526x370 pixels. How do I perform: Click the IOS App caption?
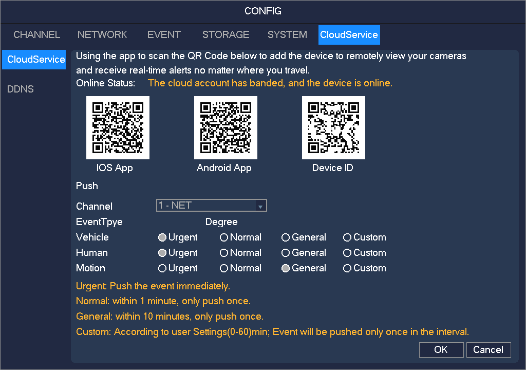(x=114, y=168)
